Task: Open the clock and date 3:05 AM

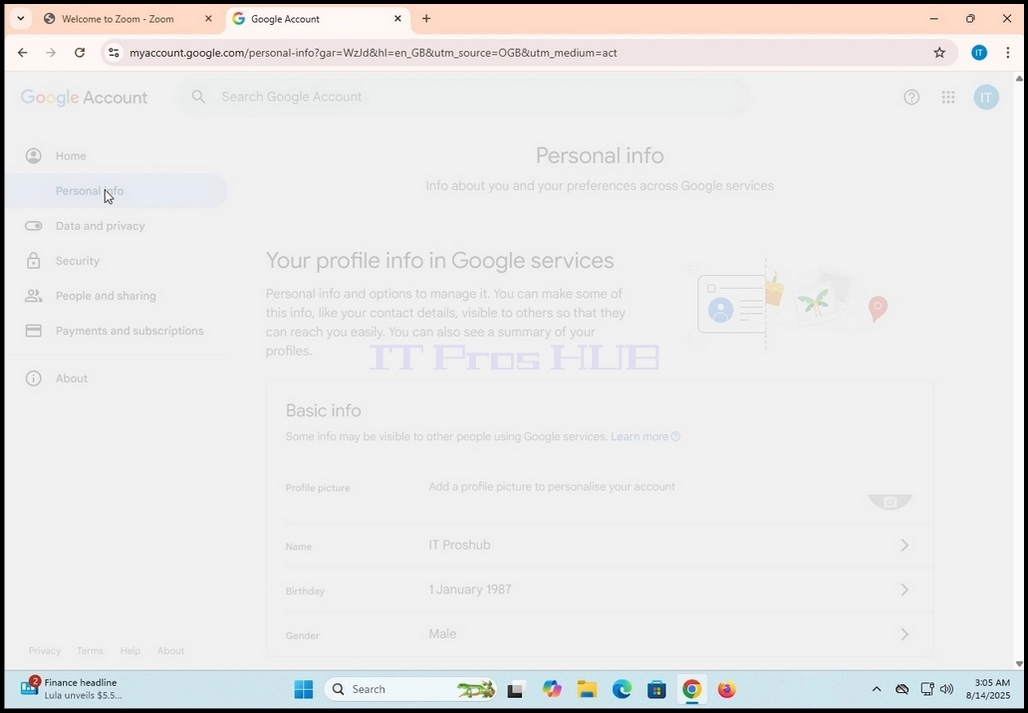Action: pos(988,689)
